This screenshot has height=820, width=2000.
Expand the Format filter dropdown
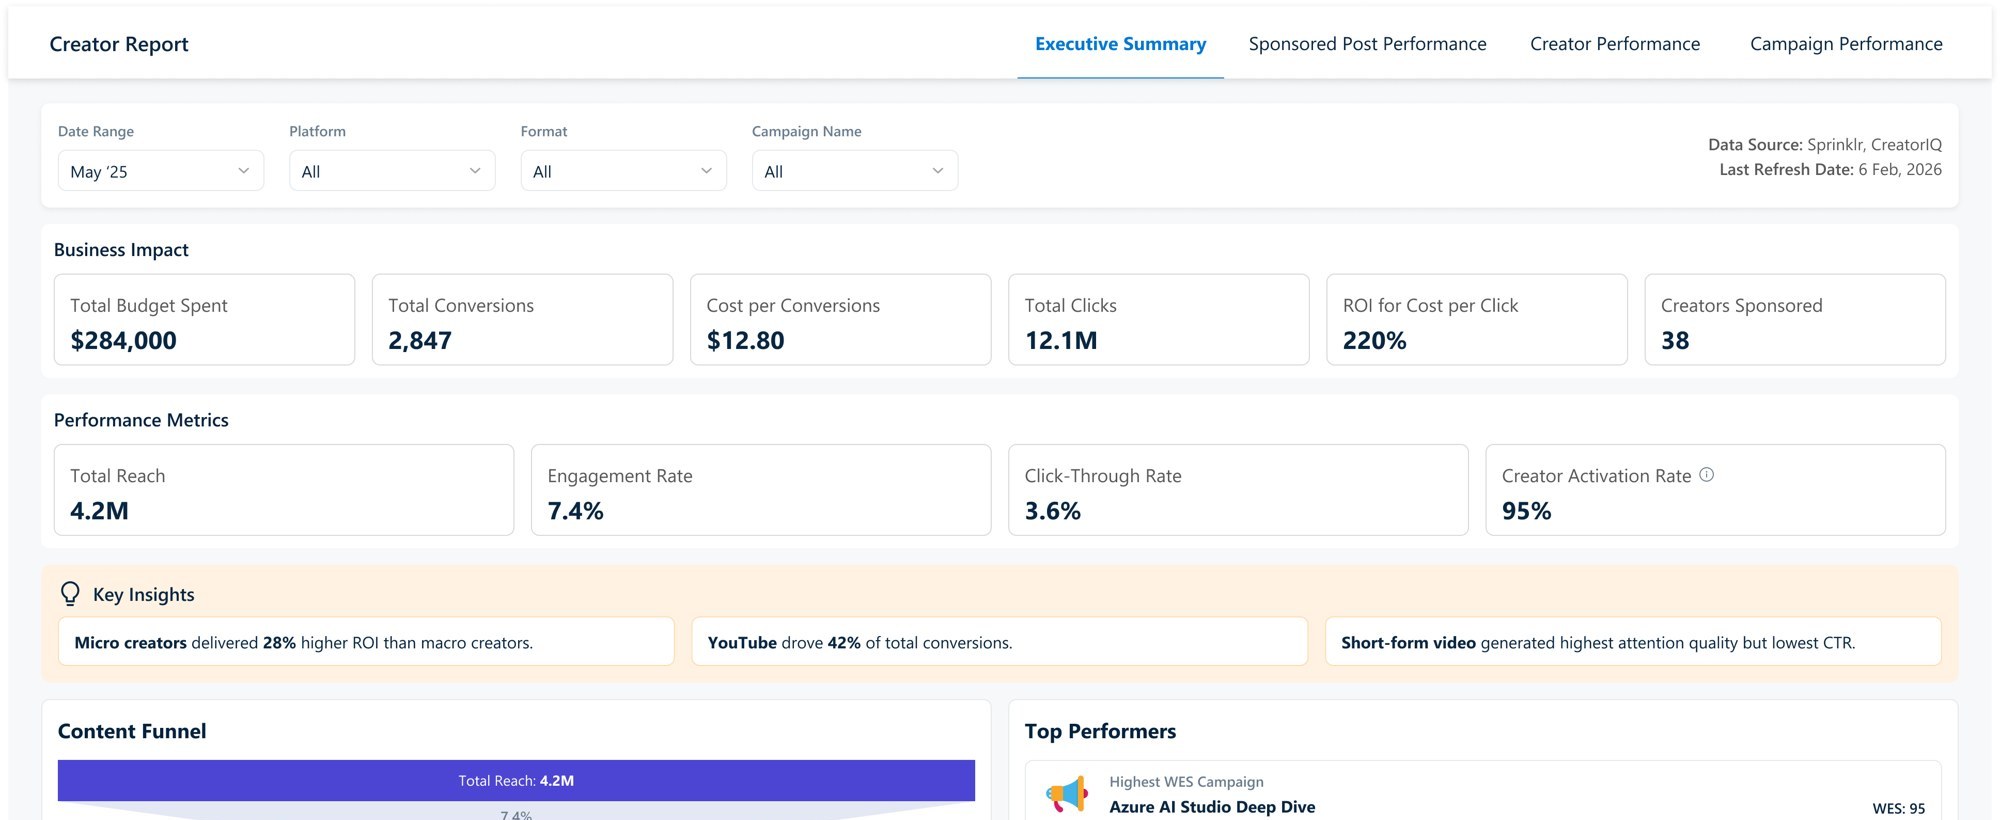click(x=623, y=171)
